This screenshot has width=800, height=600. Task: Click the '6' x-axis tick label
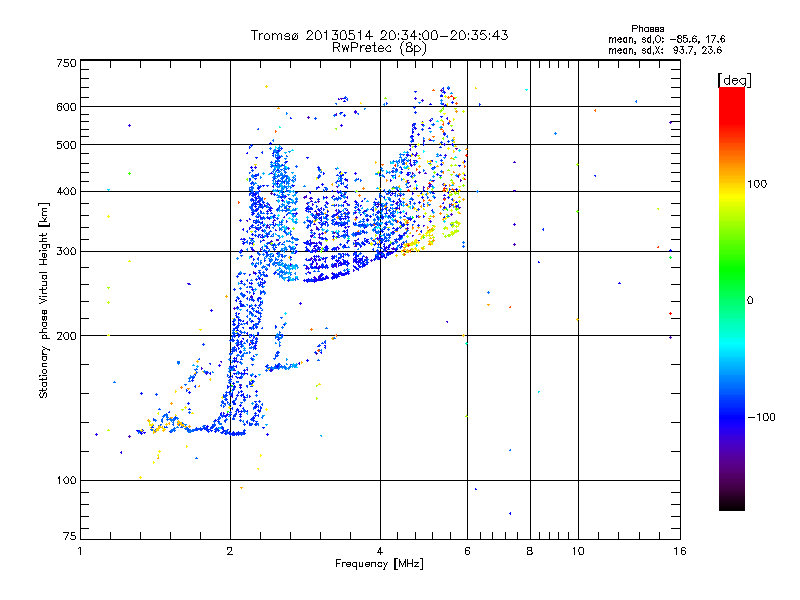[x=467, y=551]
